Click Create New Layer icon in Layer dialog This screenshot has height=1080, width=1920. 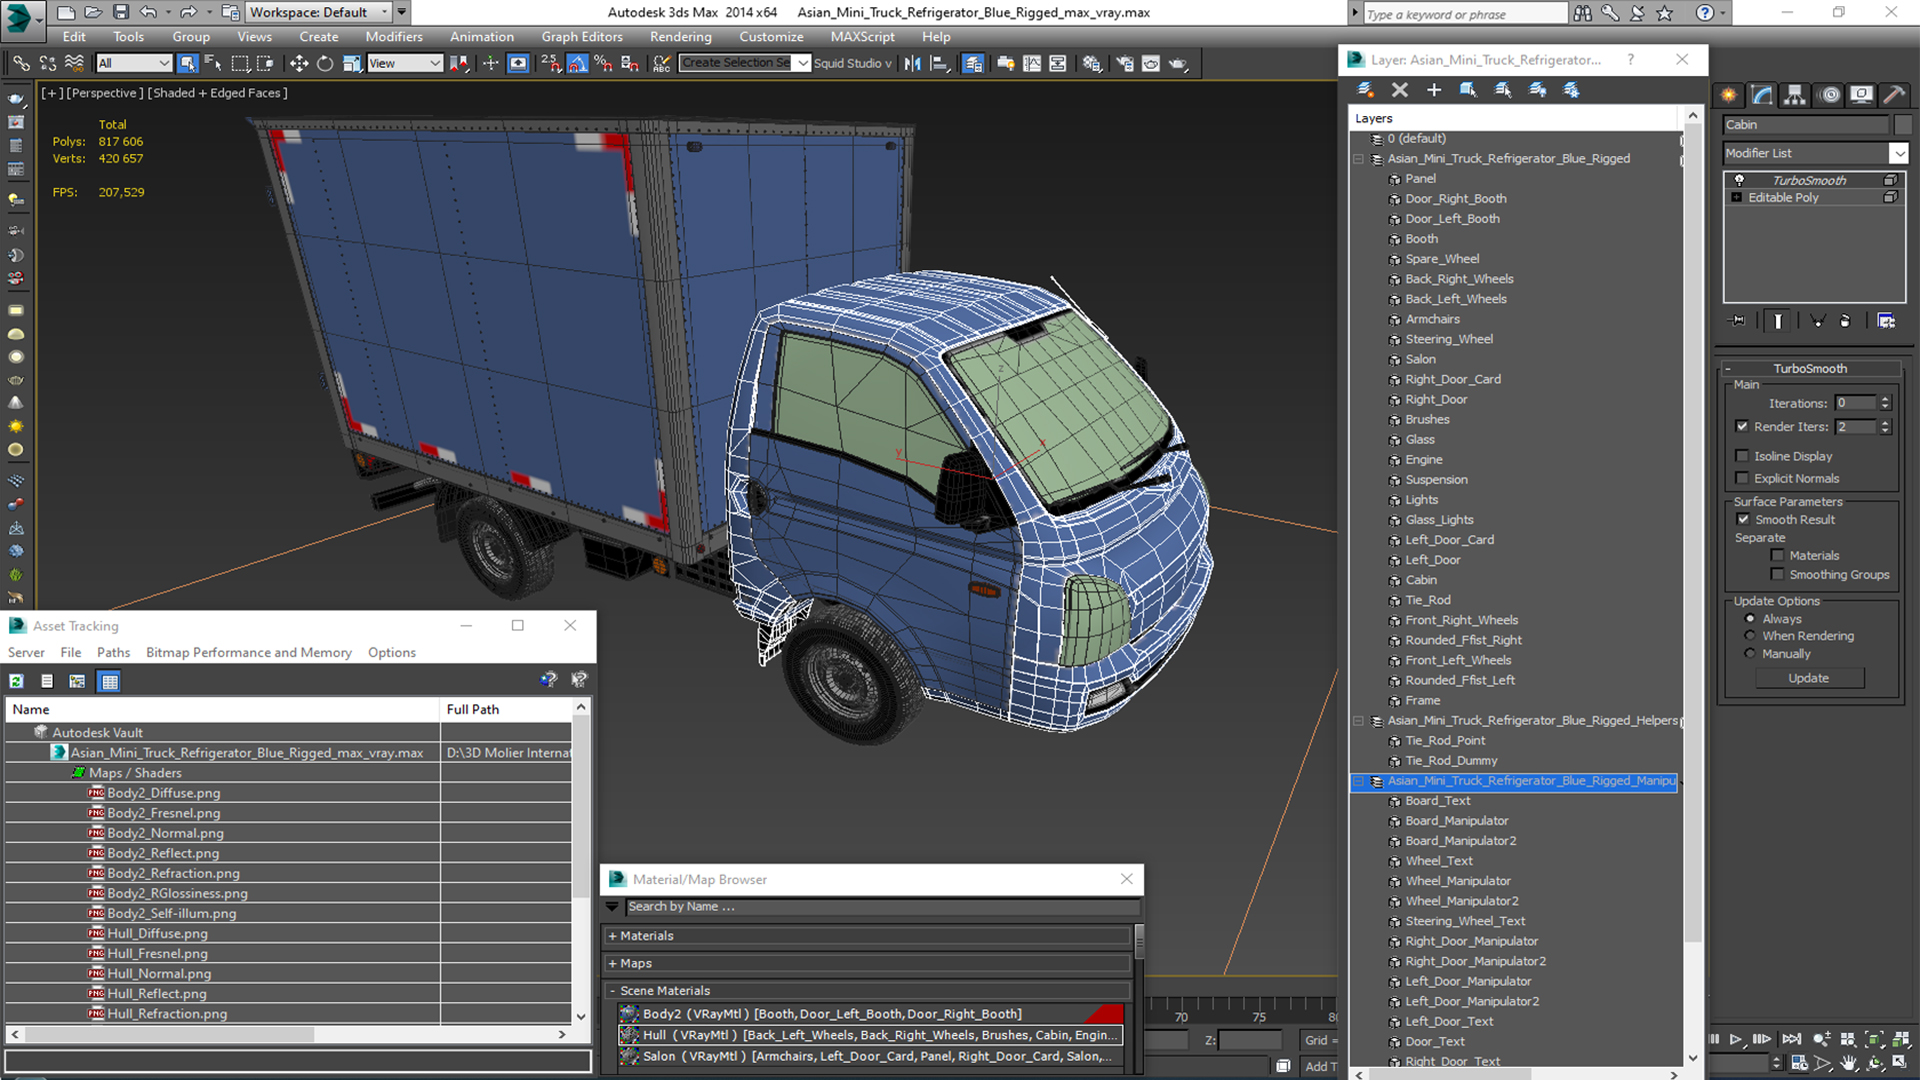pos(1365,90)
